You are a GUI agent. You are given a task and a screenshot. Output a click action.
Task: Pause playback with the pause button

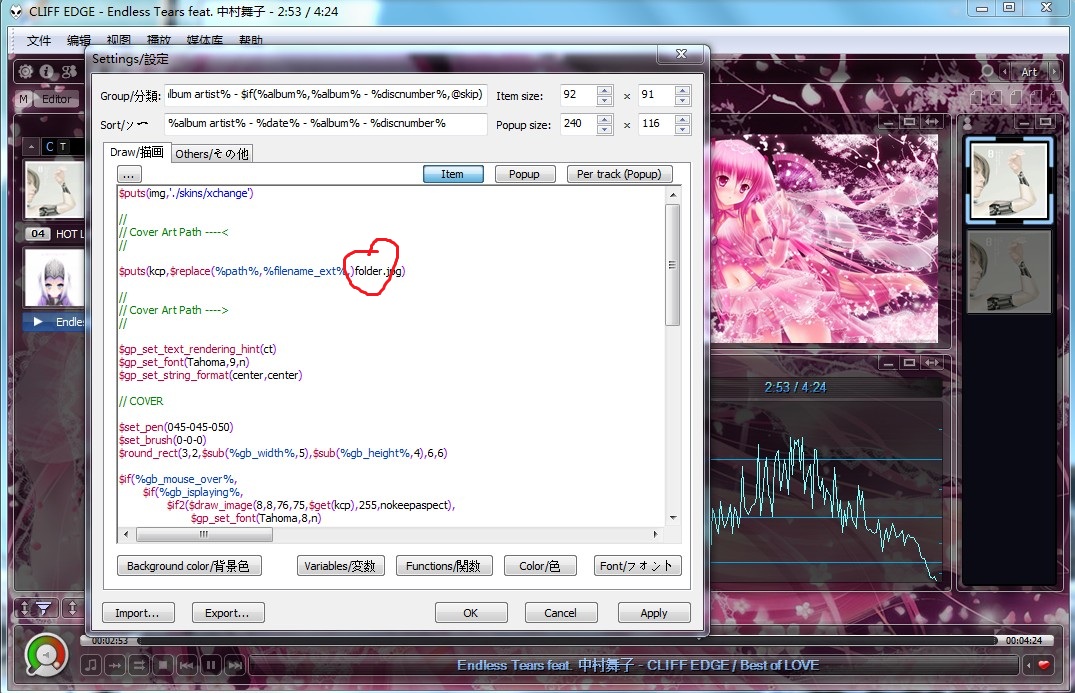[x=210, y=665]
